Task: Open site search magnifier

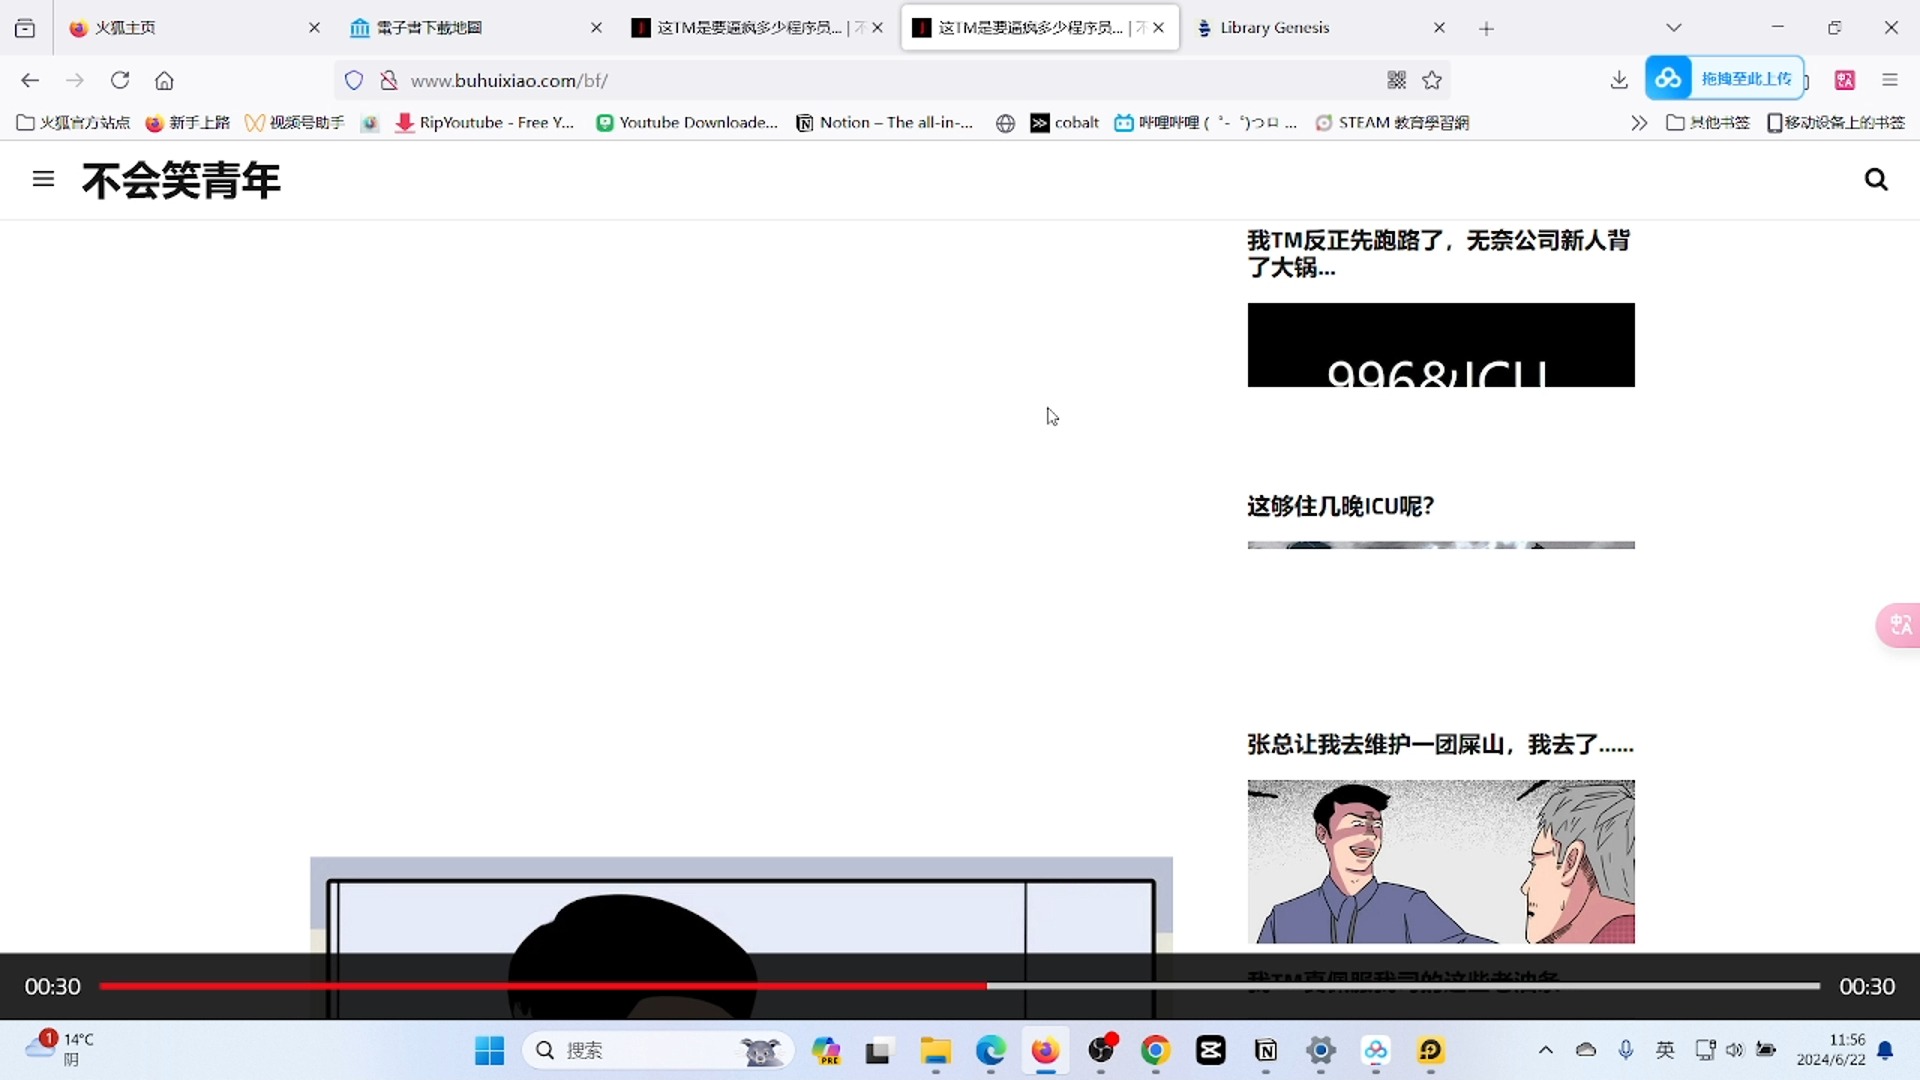Action: [1876, 179]
